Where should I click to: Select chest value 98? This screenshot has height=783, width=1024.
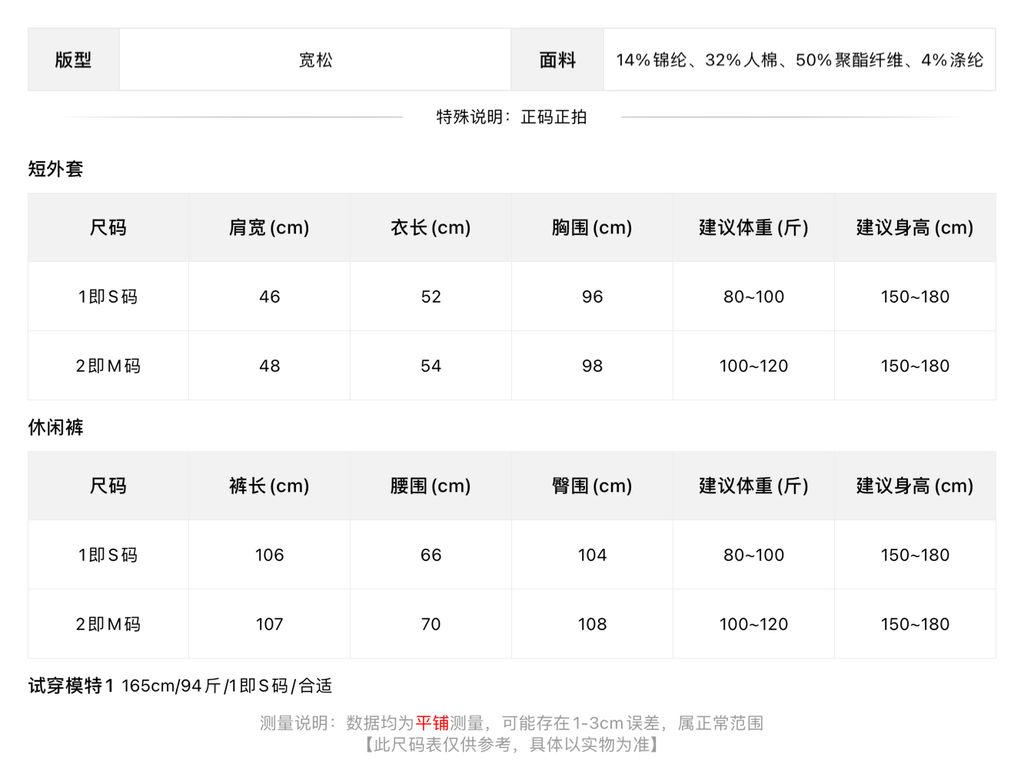click(592, 366)
